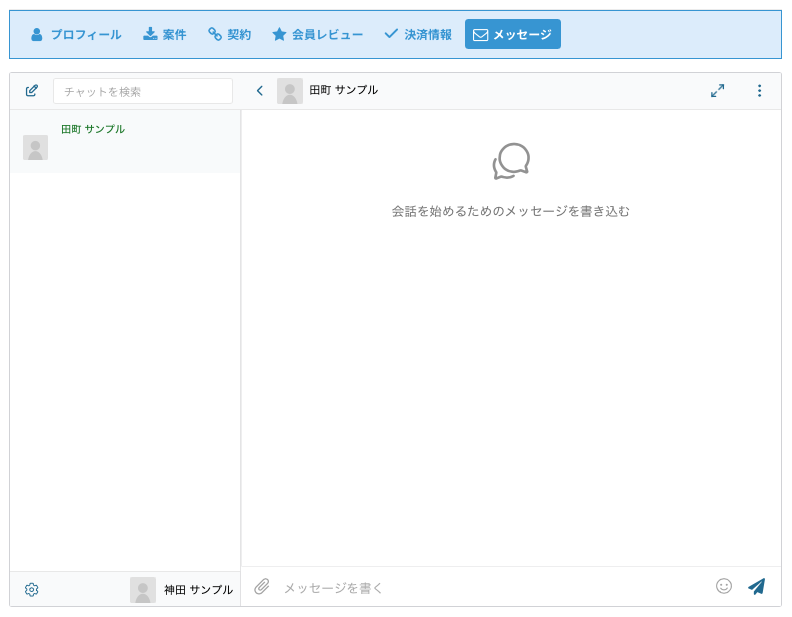Click the メッセージ tab
This screenshot has height=617, width=792.
click(512, 34)
